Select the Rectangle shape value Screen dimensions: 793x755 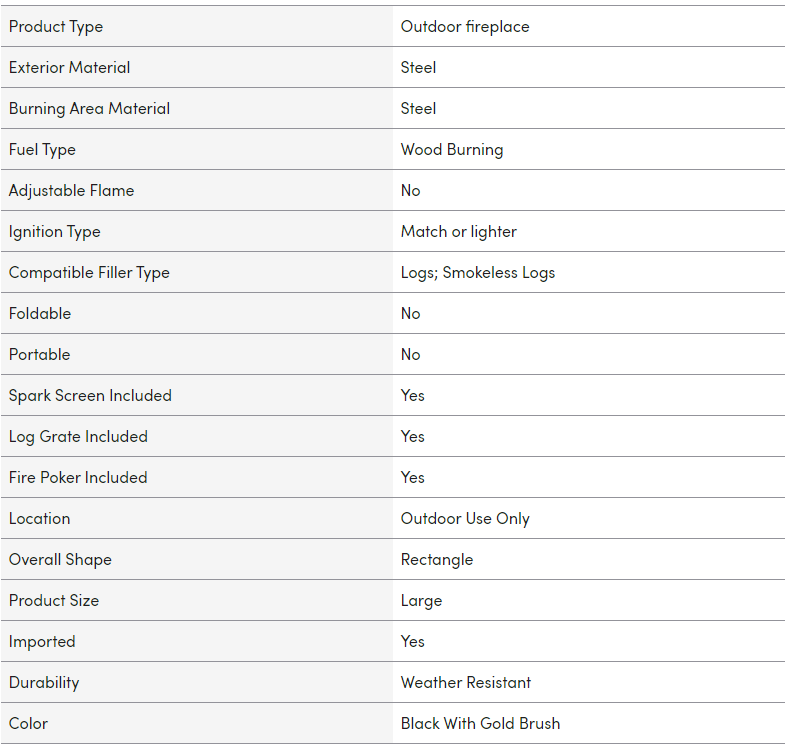click(x=437, y=560)
